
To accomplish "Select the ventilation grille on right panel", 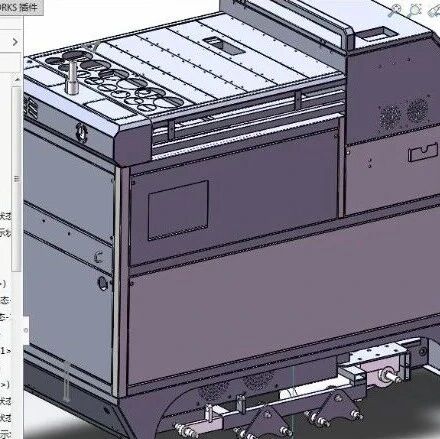I will pyautogui.click(x=404, y=114).
